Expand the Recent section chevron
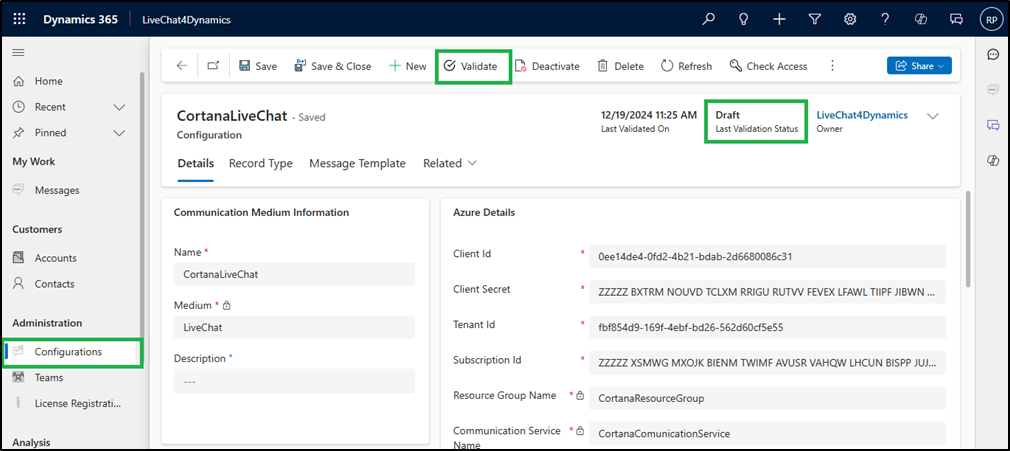 (120, 107)
